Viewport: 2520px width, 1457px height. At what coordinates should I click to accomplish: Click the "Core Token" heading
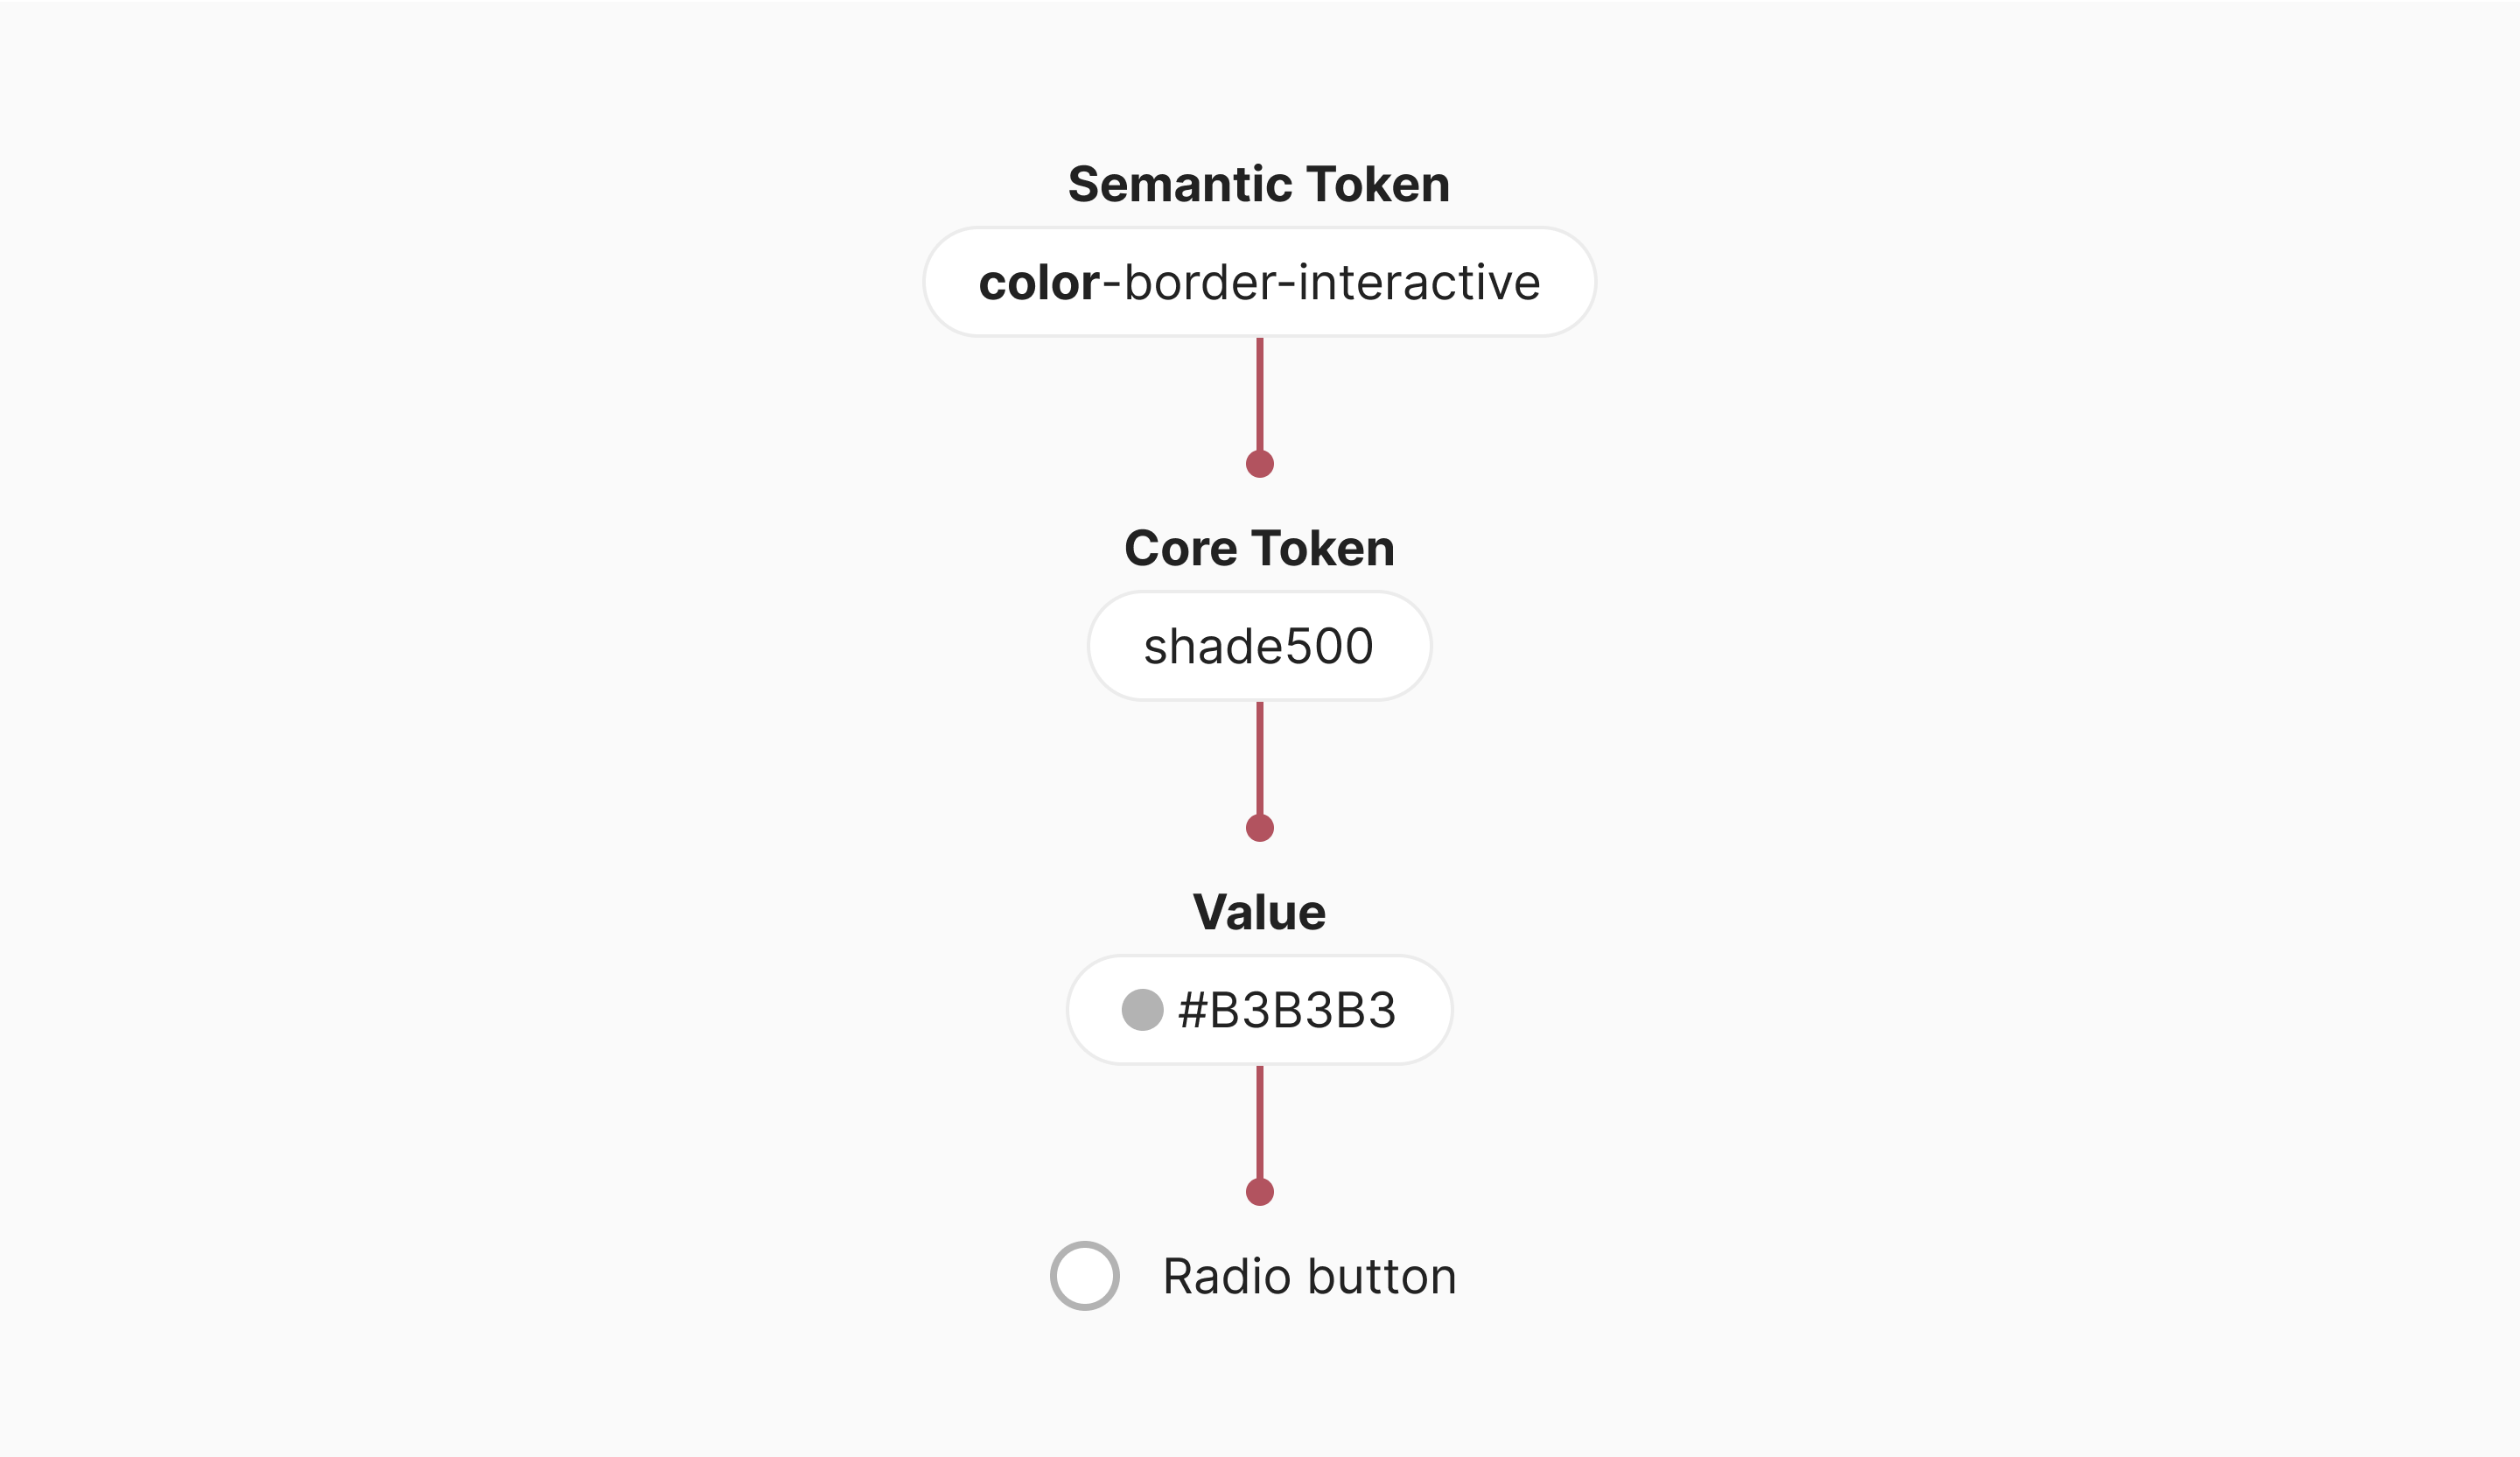click(x=1259, y=548)
